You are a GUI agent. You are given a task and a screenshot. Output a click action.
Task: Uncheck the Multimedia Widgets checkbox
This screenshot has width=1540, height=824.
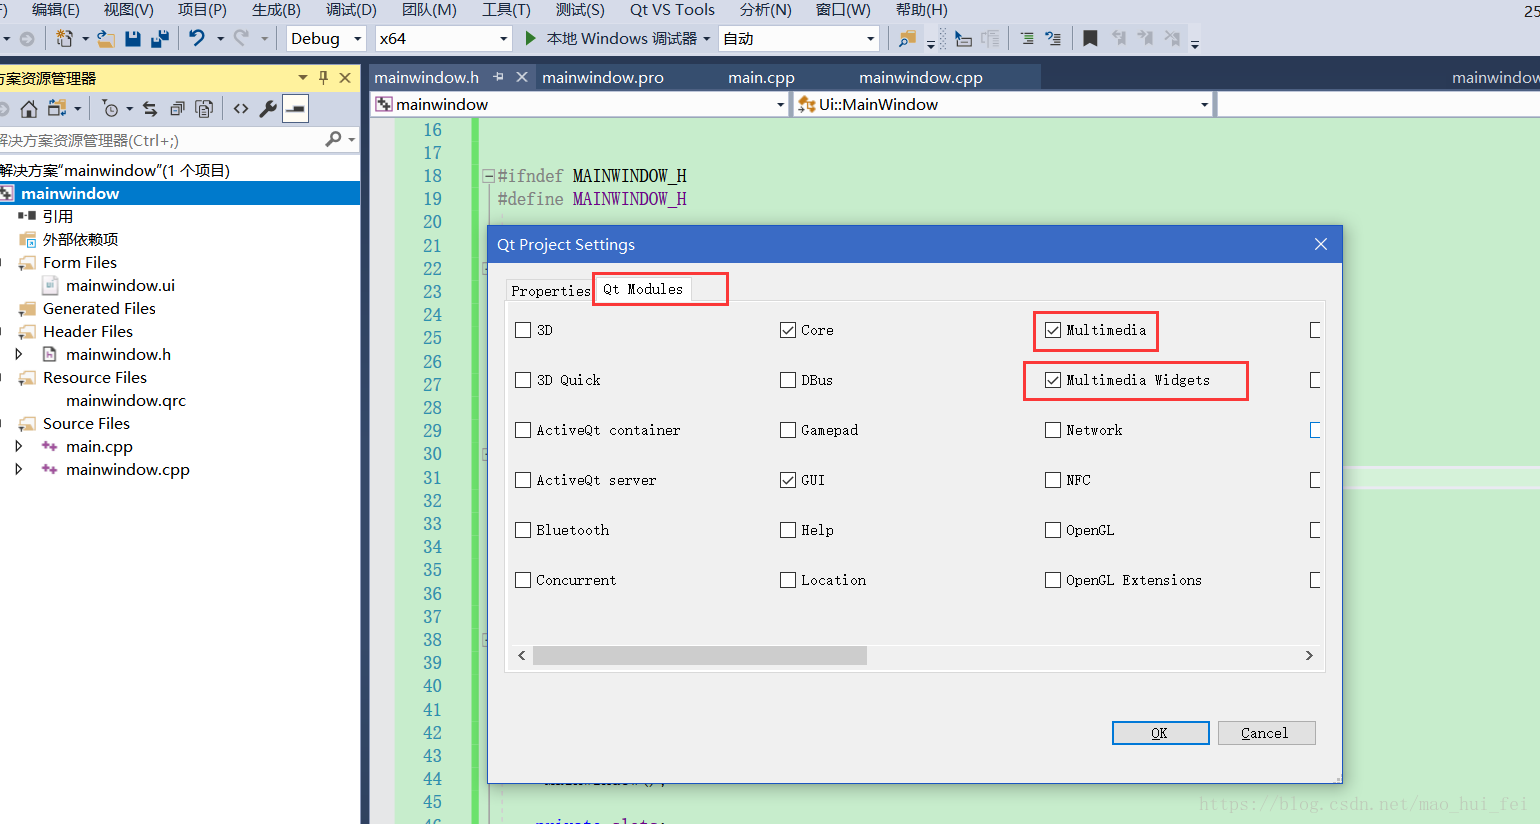point(1053,380)
